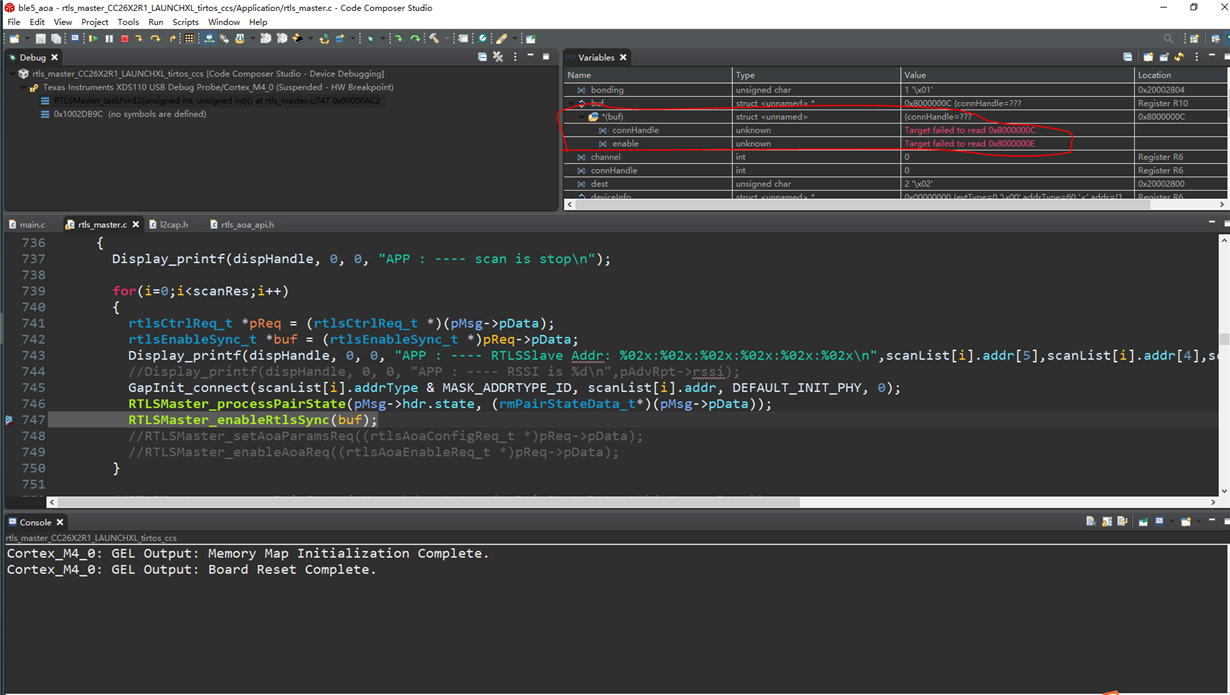Click the Save icon in the main toolbar
Image resolution: width=1230 pixels, height=695 pixels.
click(40, 38)
